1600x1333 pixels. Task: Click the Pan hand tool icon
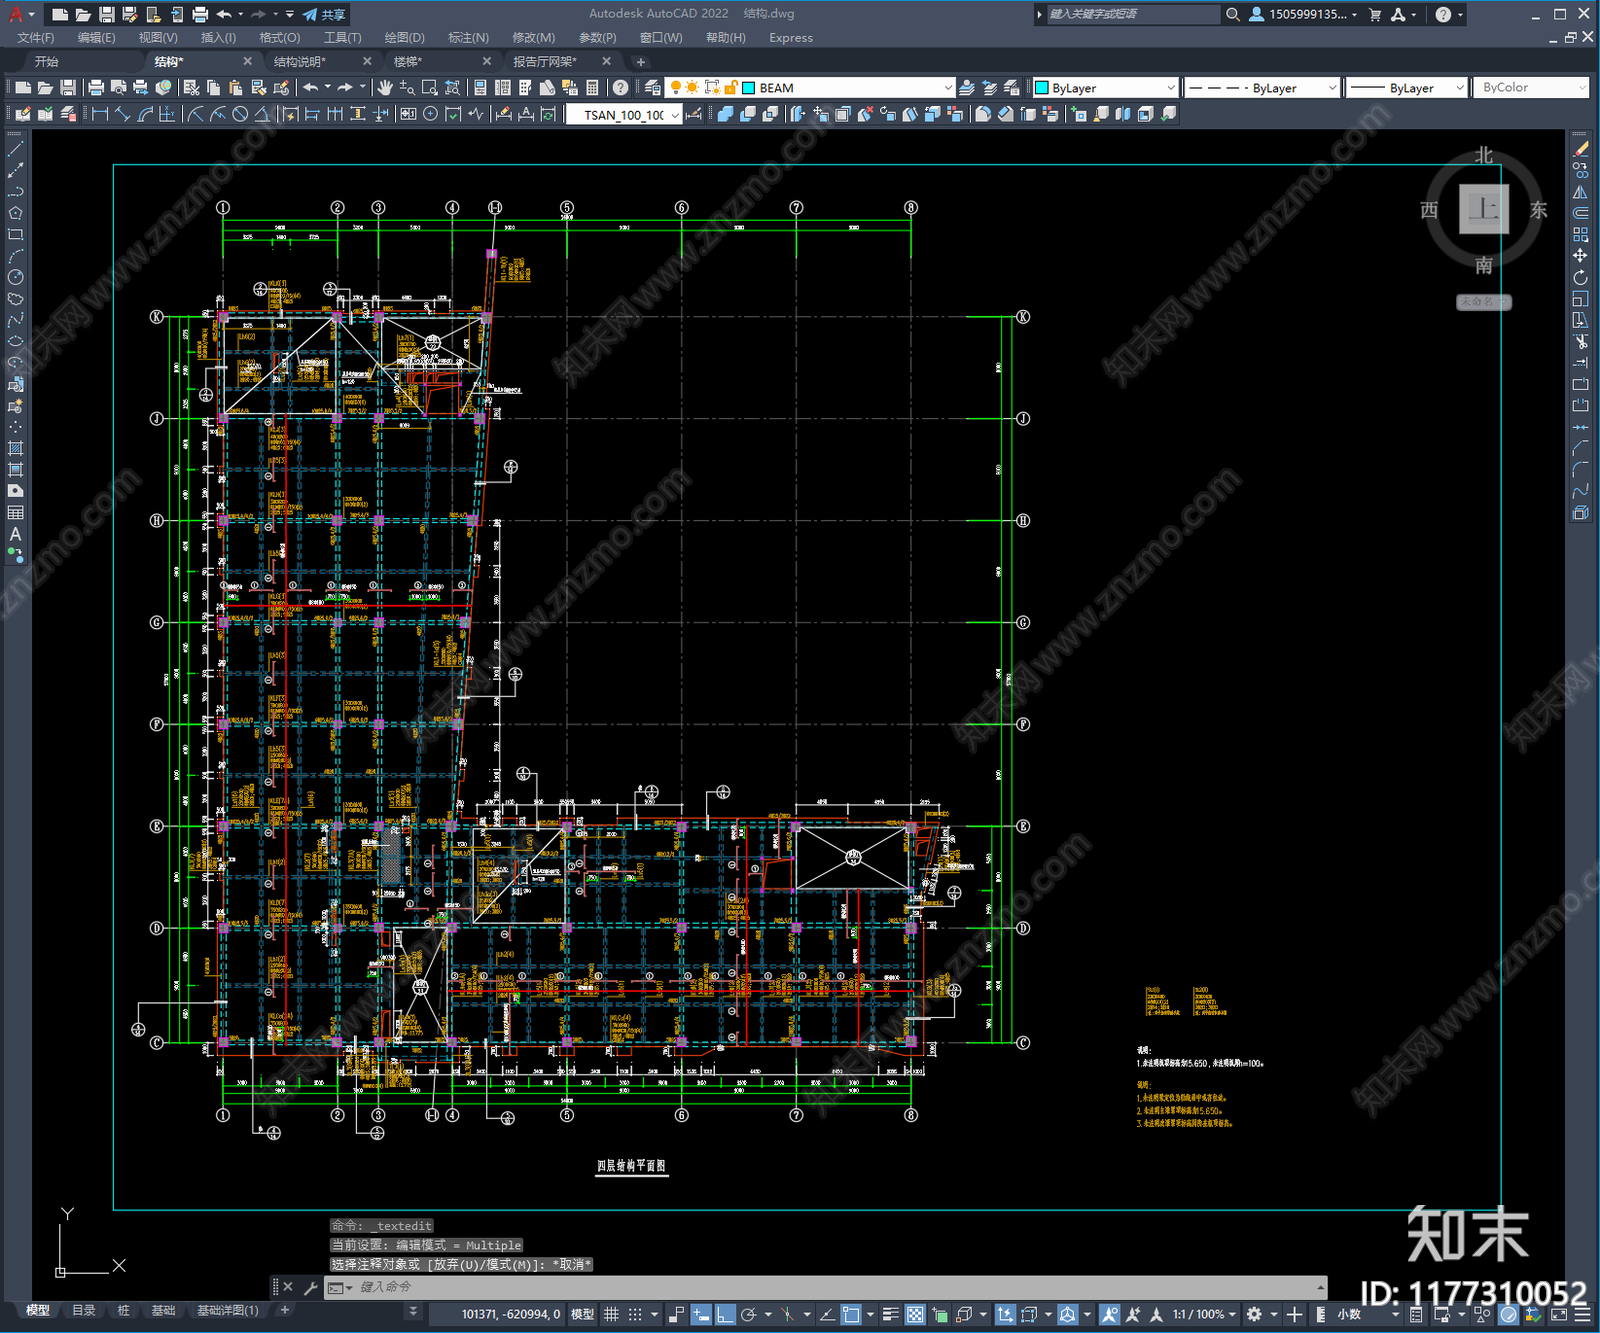click(x=385, y=88)
